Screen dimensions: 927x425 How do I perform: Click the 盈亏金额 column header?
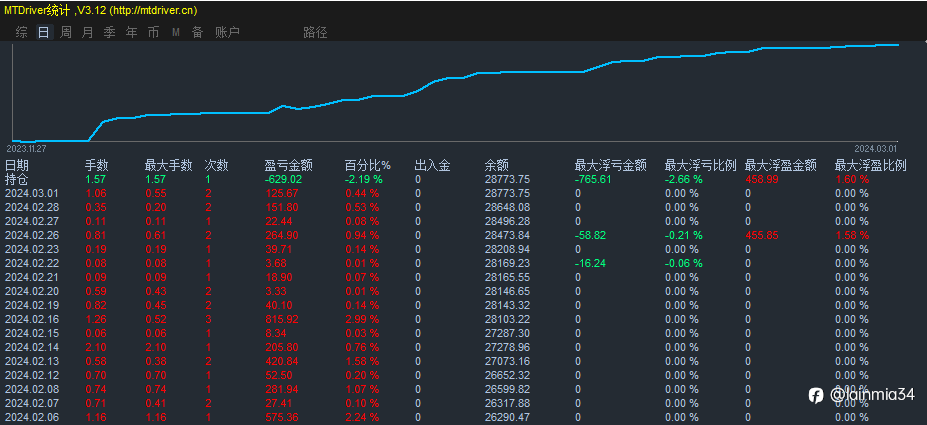tap(289, 166)
